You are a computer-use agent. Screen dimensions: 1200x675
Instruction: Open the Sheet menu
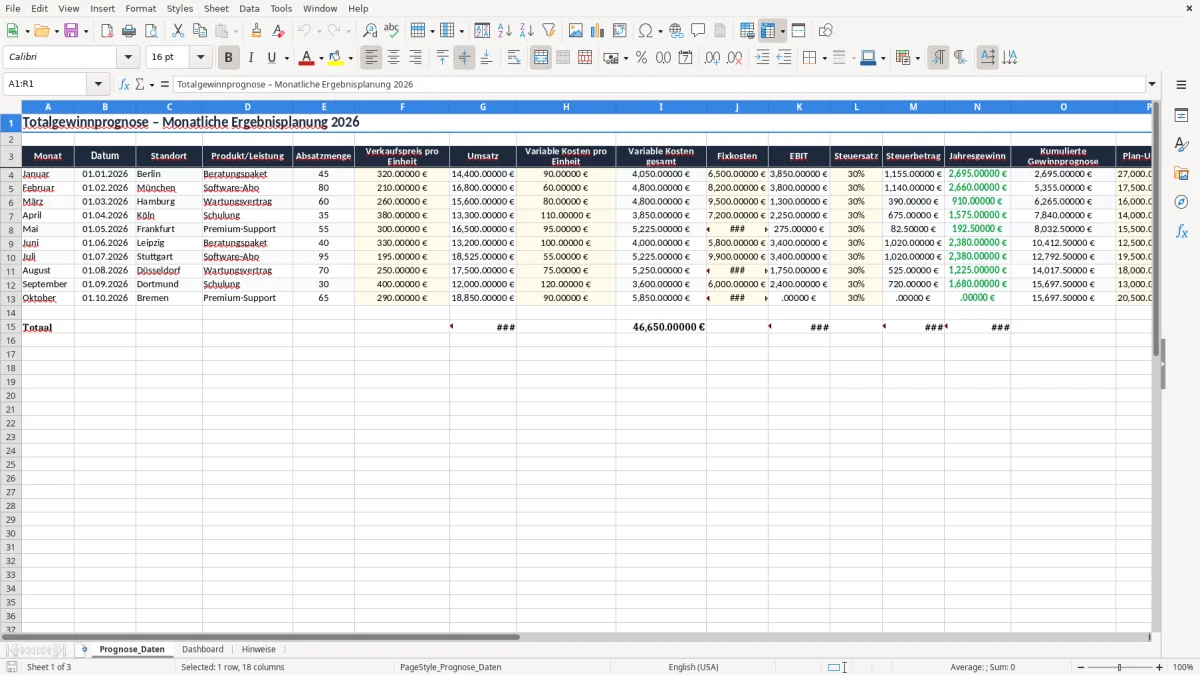216,8
